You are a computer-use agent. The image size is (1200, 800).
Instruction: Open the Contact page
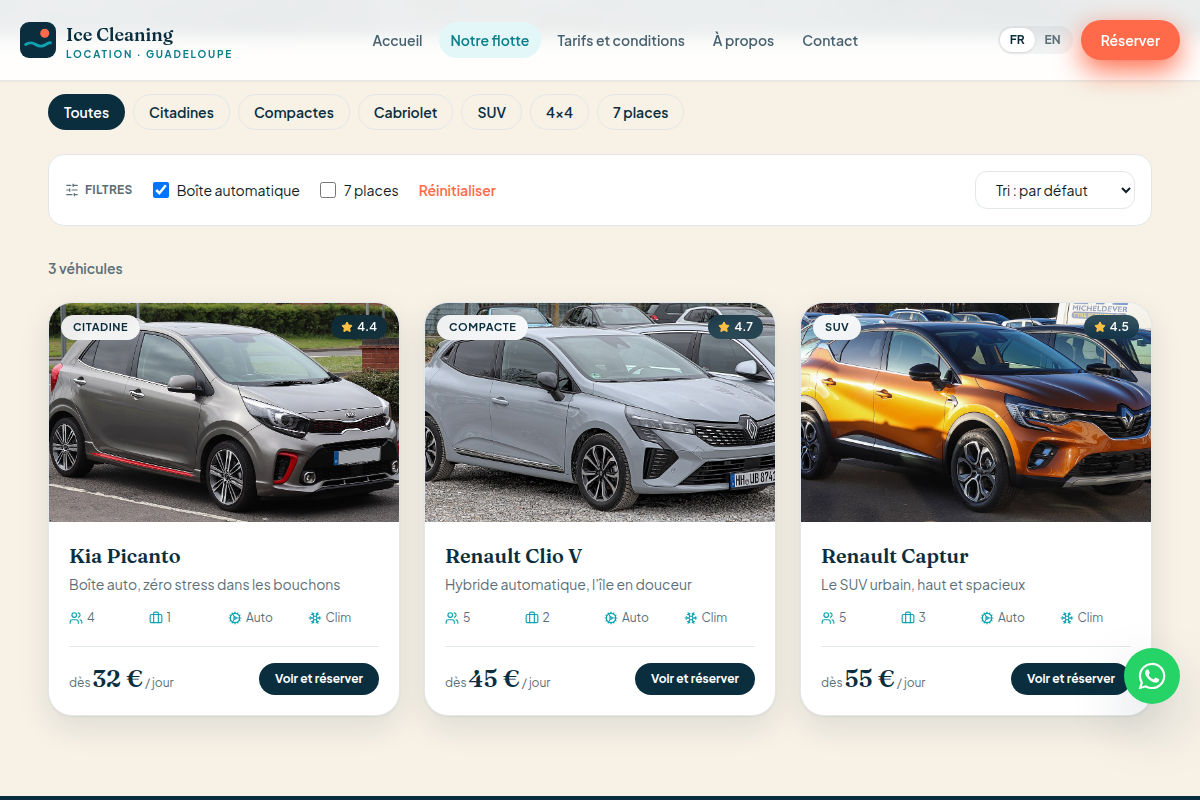(830, 41)
